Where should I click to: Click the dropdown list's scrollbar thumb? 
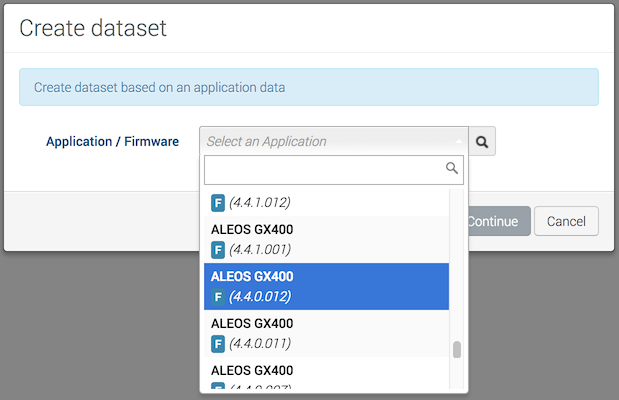(457, 349)
